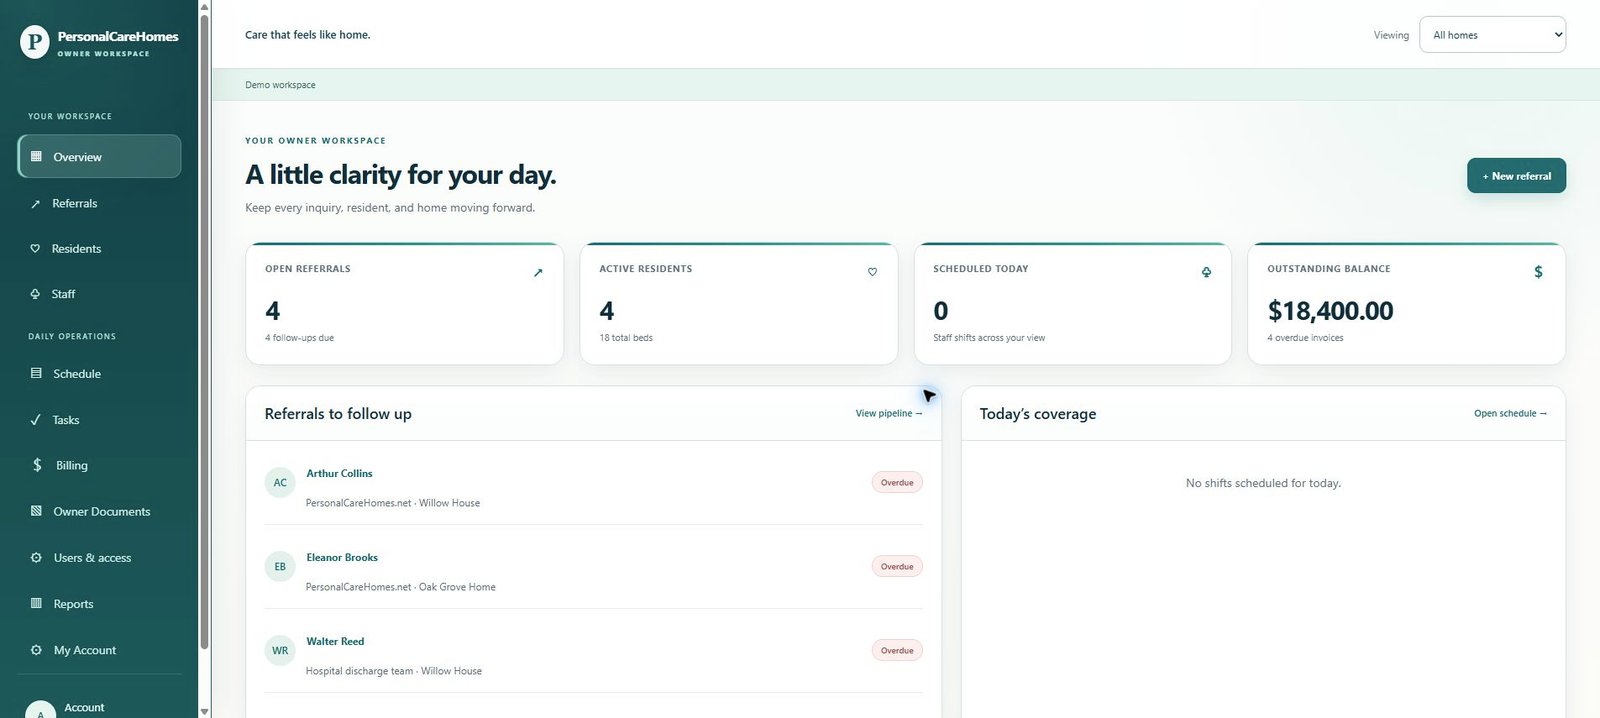Follow the View pipeline link
The image size is (1600, 718).
[889, 413]
